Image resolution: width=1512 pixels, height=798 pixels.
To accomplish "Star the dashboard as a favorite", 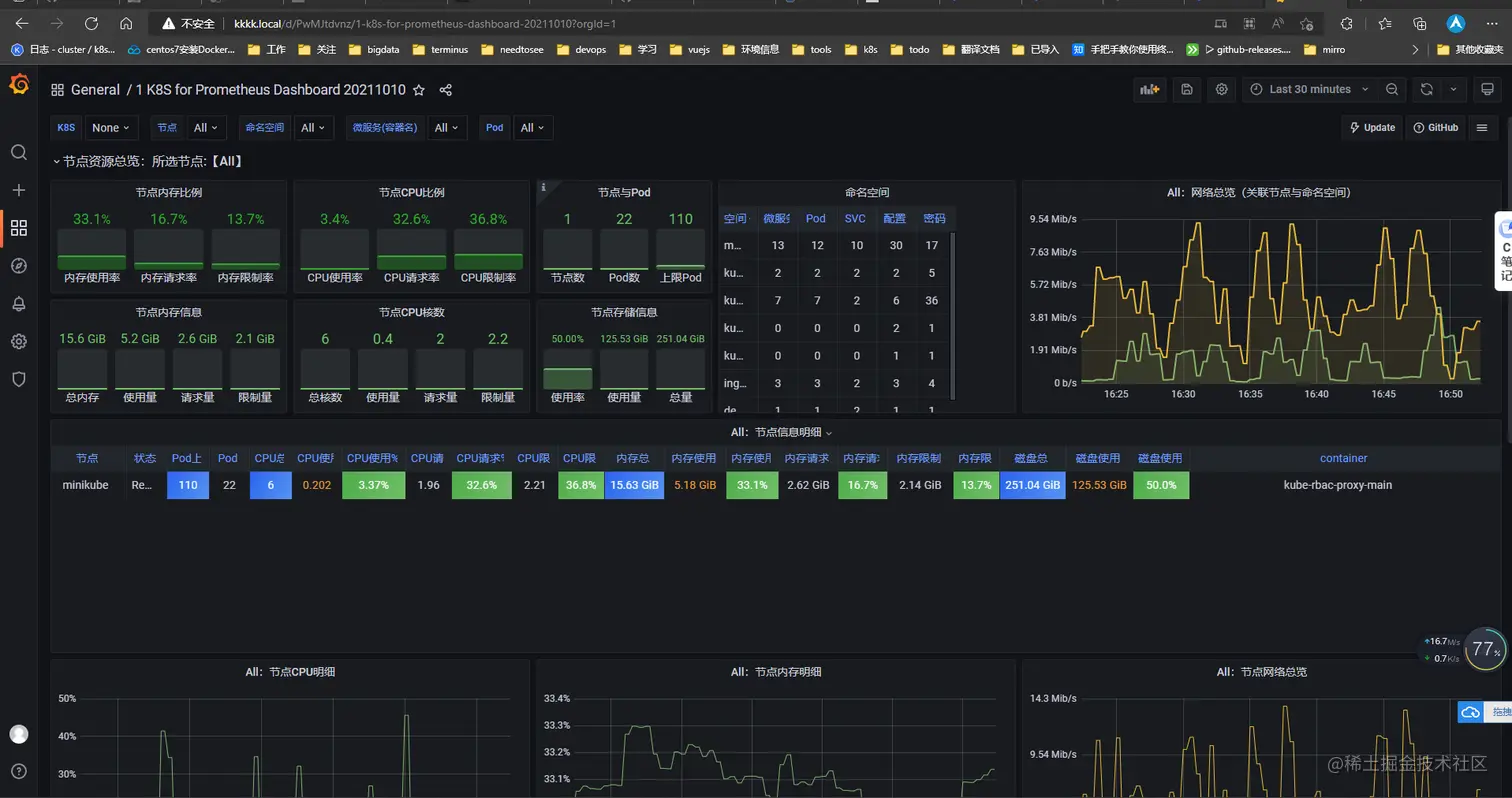I will (x=419, y=90).
